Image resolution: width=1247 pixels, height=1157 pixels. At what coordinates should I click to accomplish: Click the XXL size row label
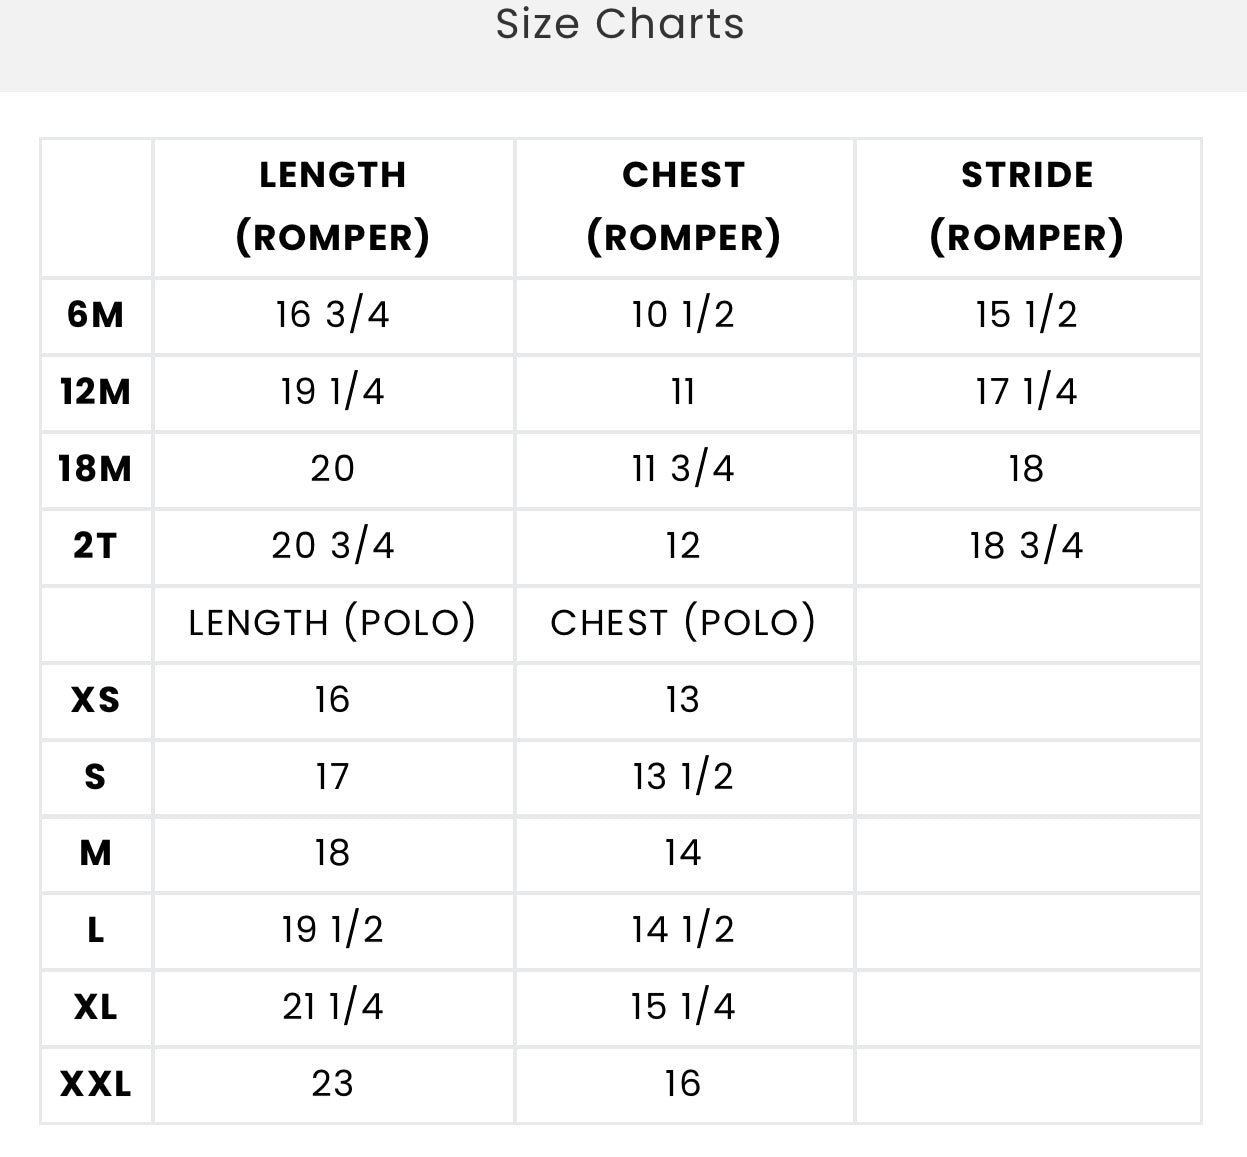[x=96, y=1084]
